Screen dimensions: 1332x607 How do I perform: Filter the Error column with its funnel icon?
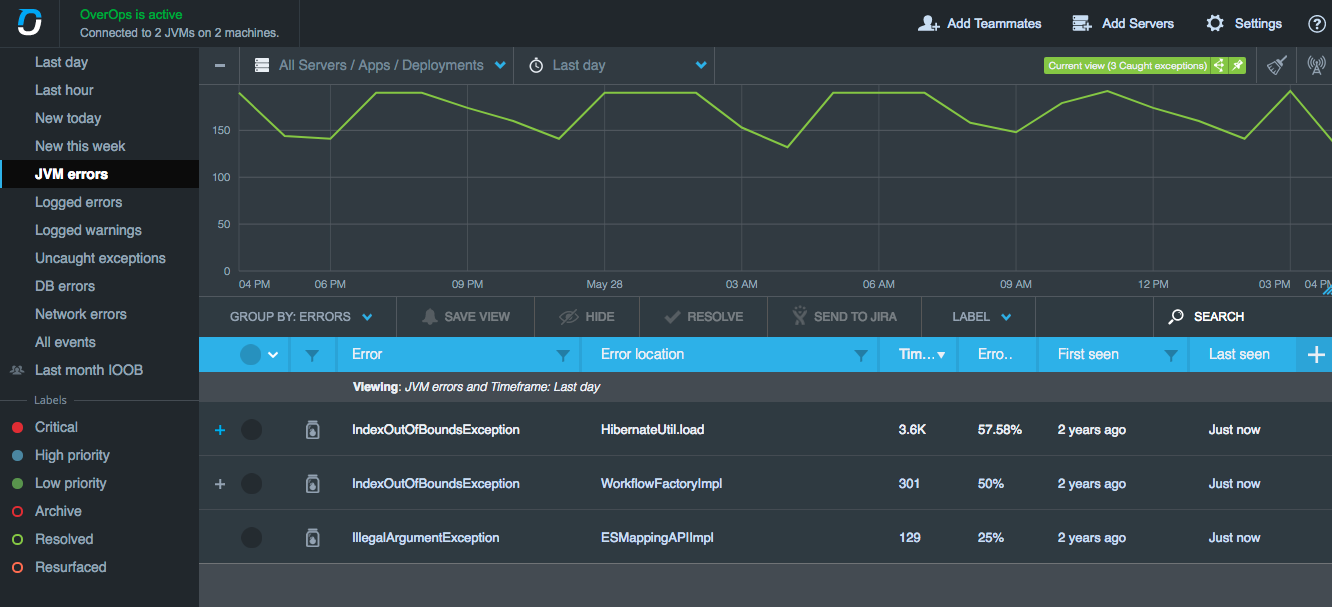tap(563, 355)
